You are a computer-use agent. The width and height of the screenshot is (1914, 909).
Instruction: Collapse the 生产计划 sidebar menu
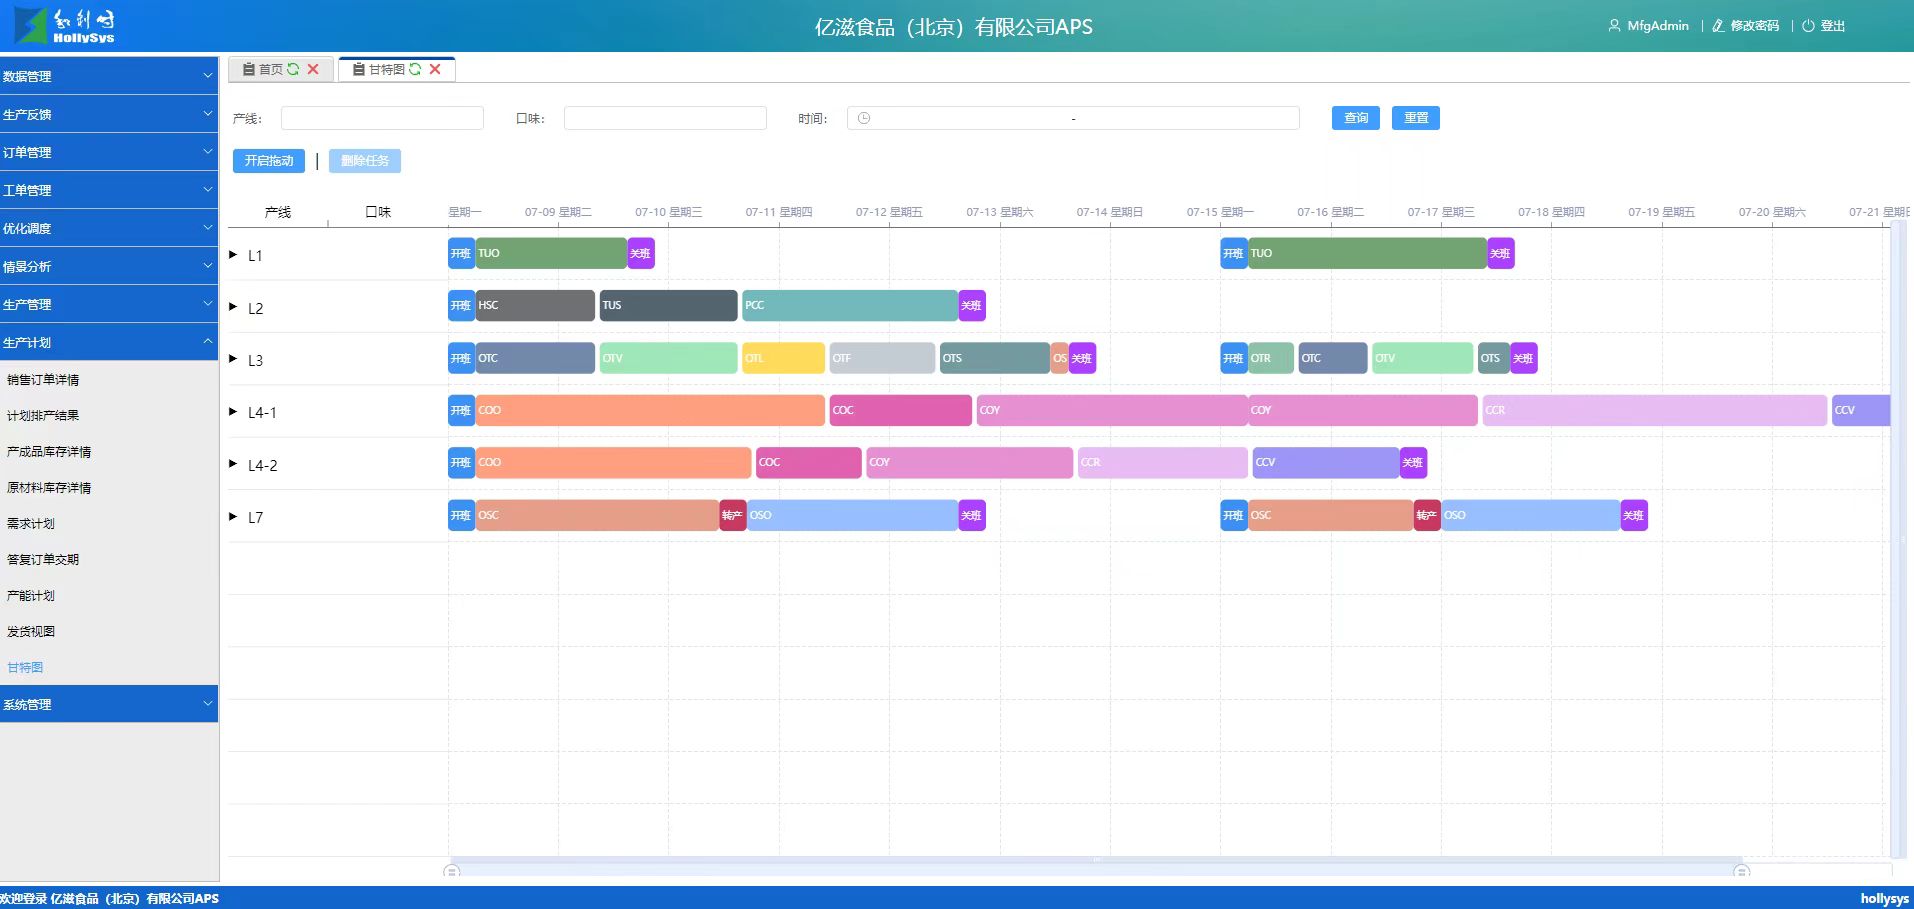[108, 342]
